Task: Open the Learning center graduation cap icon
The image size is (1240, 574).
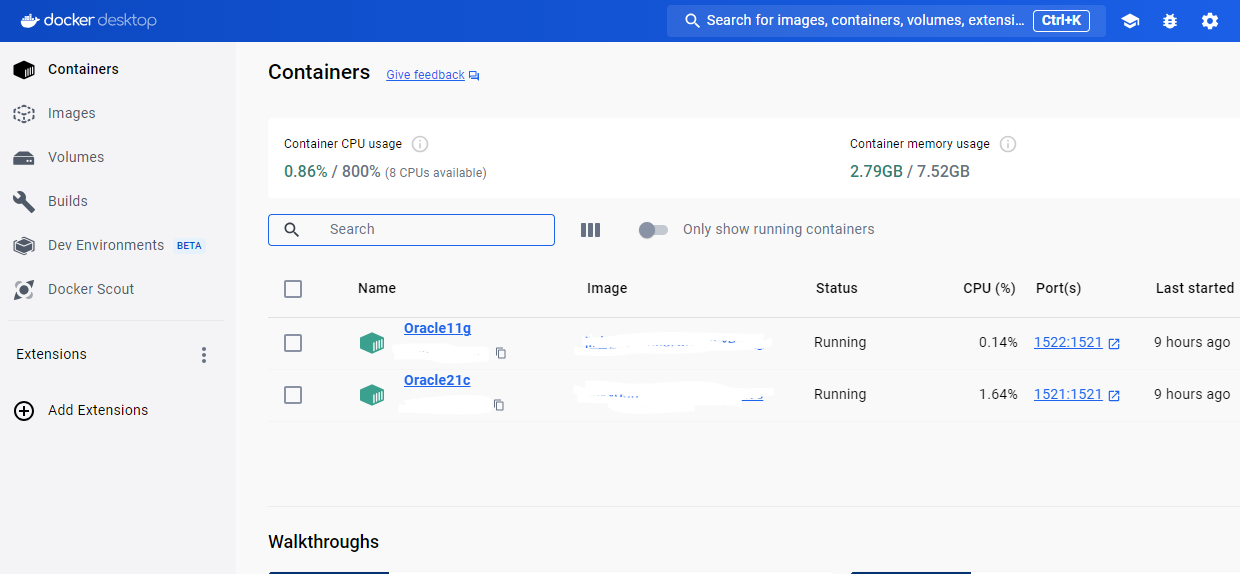Action: (1130, 21)
